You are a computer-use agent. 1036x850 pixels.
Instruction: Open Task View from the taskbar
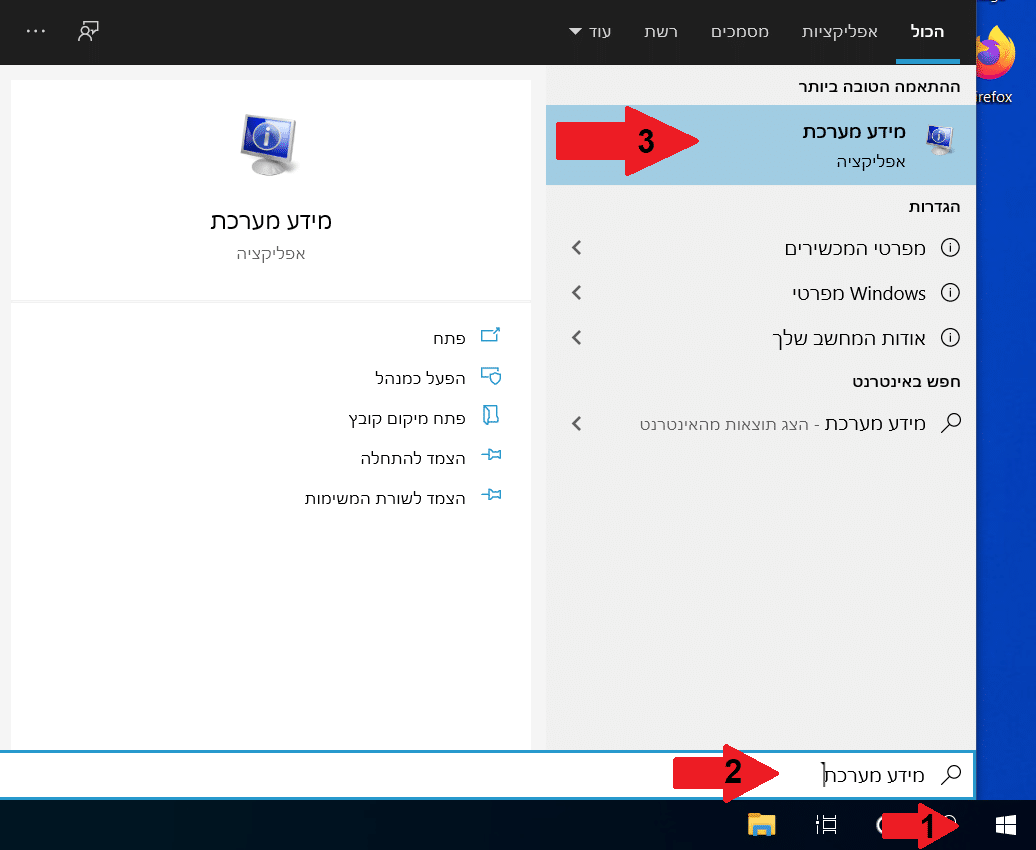click(826, 824)
